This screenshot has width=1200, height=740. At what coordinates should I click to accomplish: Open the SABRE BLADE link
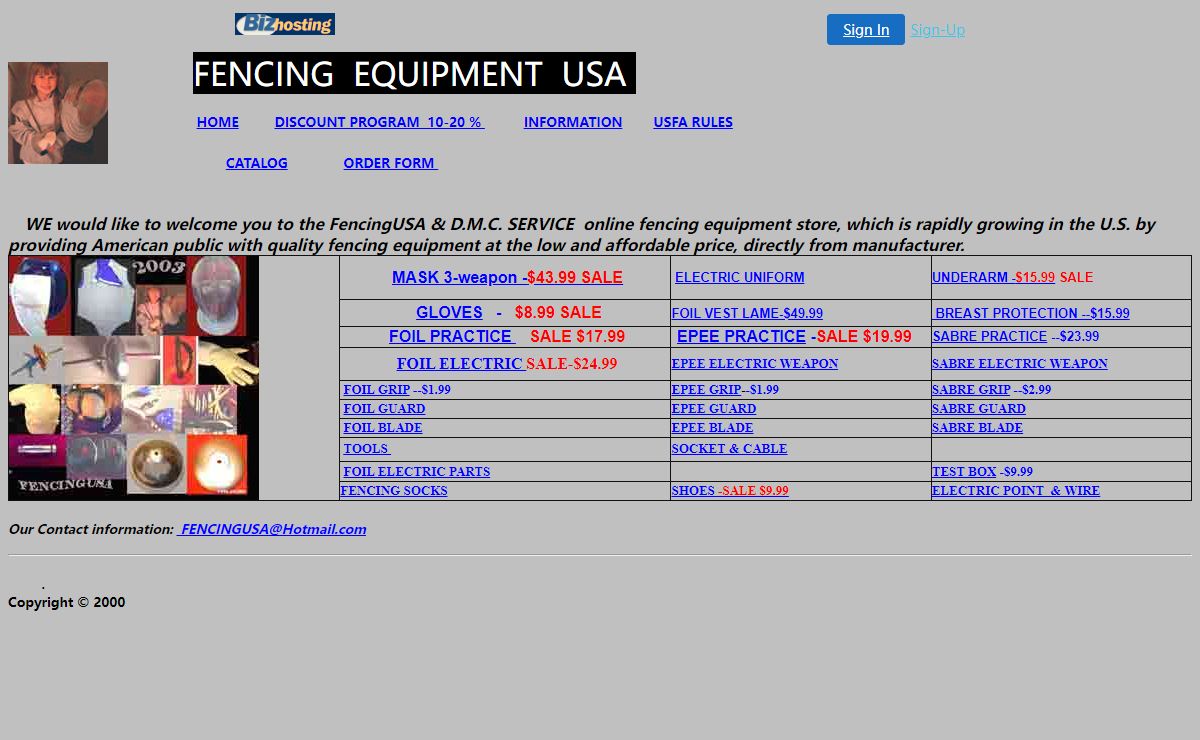(977, 428)
